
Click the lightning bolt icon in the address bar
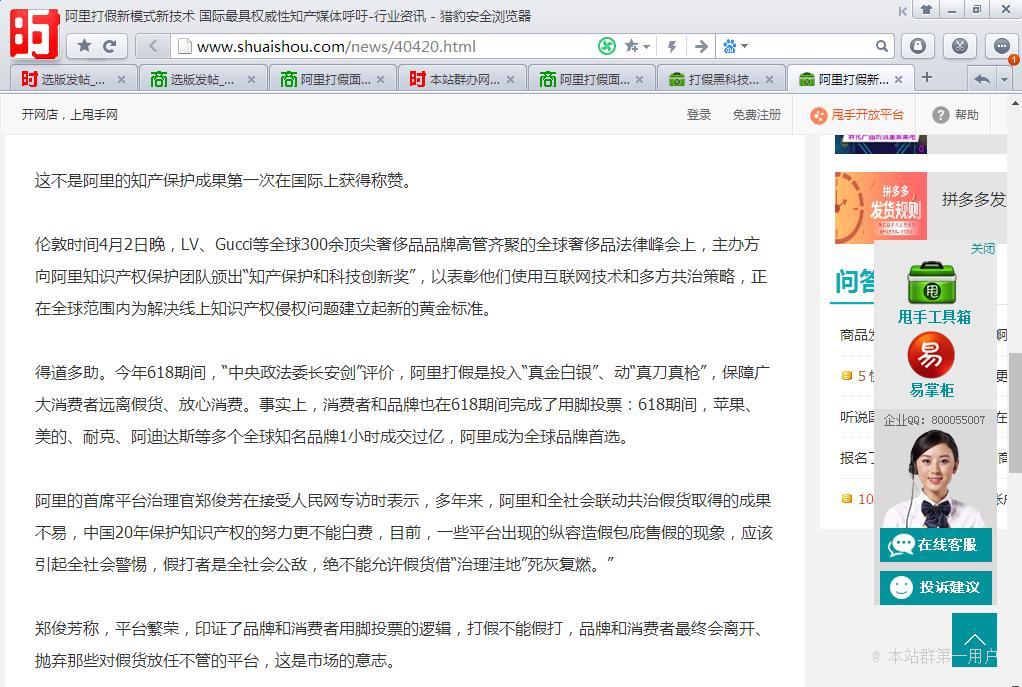[672, 46]
